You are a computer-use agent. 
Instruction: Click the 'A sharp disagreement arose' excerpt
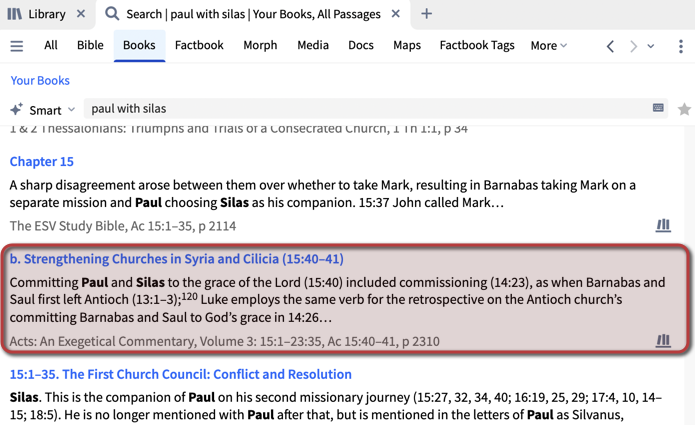pos(323,194)
